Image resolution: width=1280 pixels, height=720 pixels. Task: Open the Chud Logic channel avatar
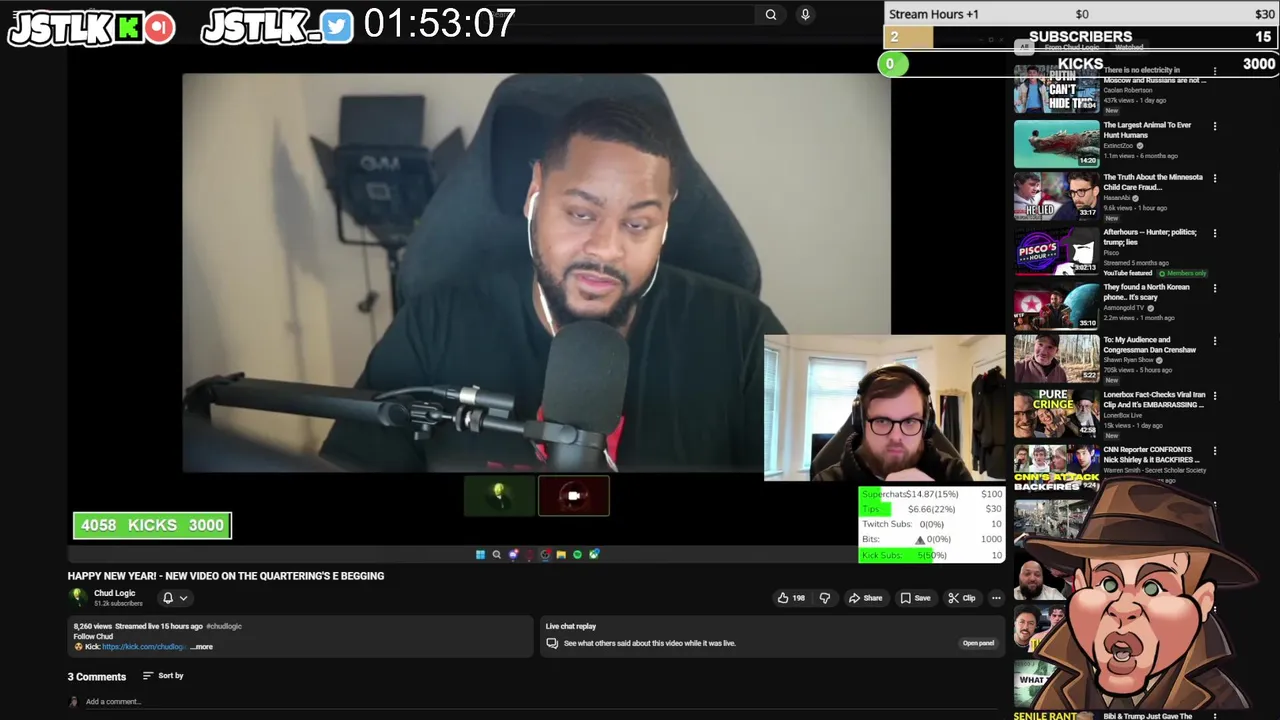click(77, 597)
